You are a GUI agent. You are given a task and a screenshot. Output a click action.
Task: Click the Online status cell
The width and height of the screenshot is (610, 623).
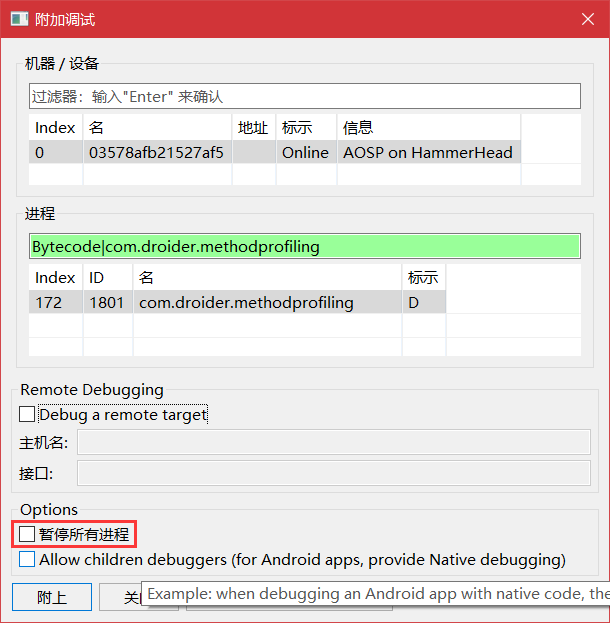pyautogui.click(x=306, y=152)
